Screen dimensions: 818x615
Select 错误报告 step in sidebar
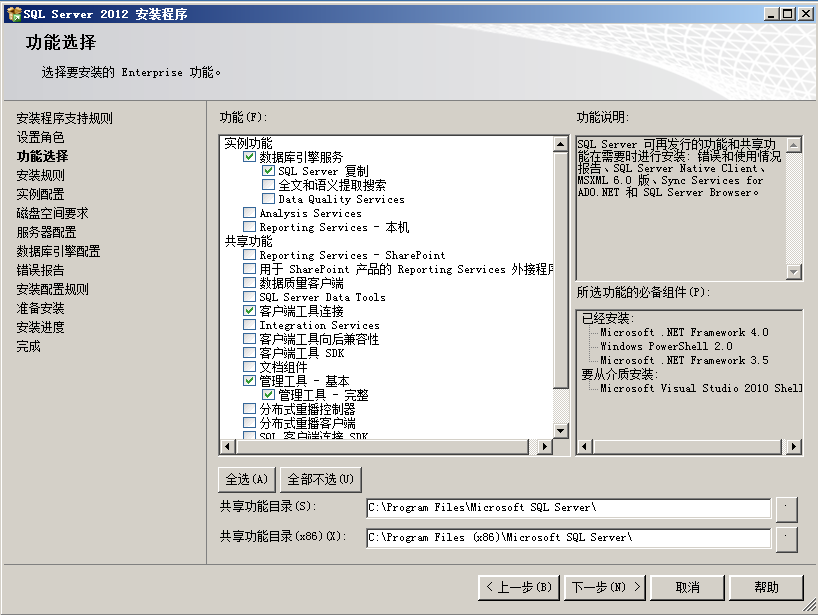(x=40, y=270)
